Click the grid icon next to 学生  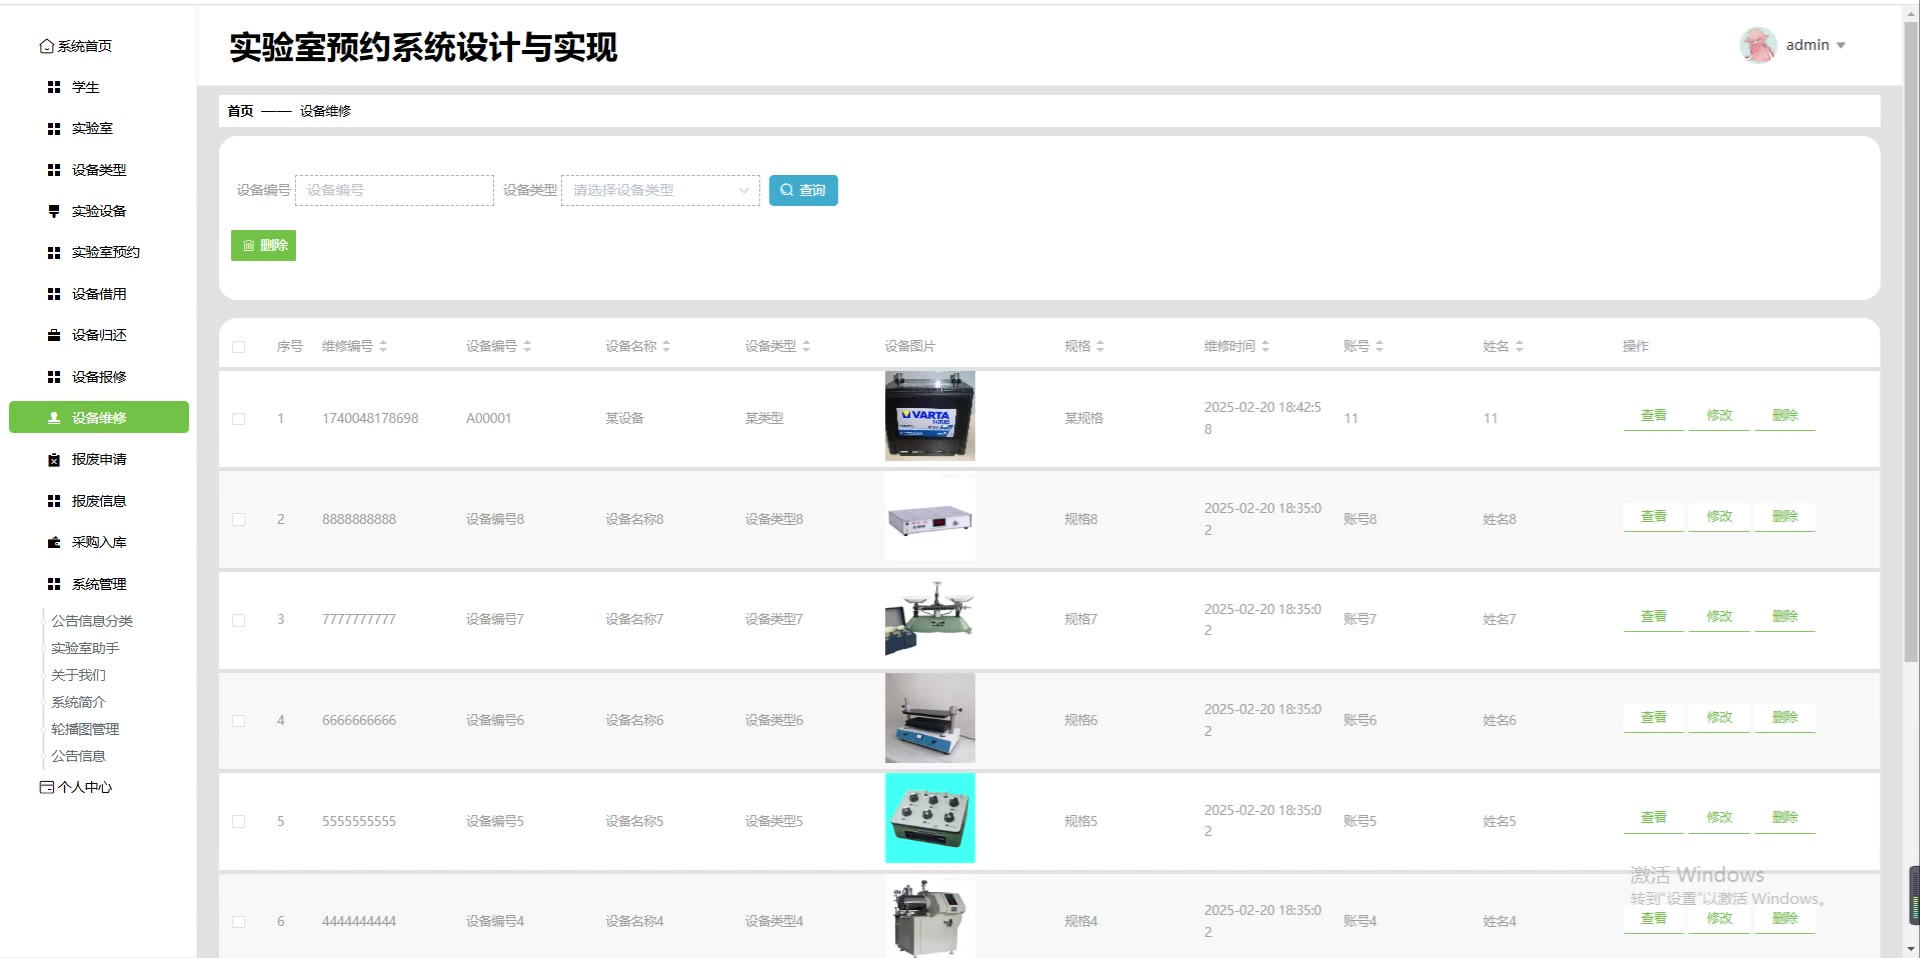coord(54,88)
